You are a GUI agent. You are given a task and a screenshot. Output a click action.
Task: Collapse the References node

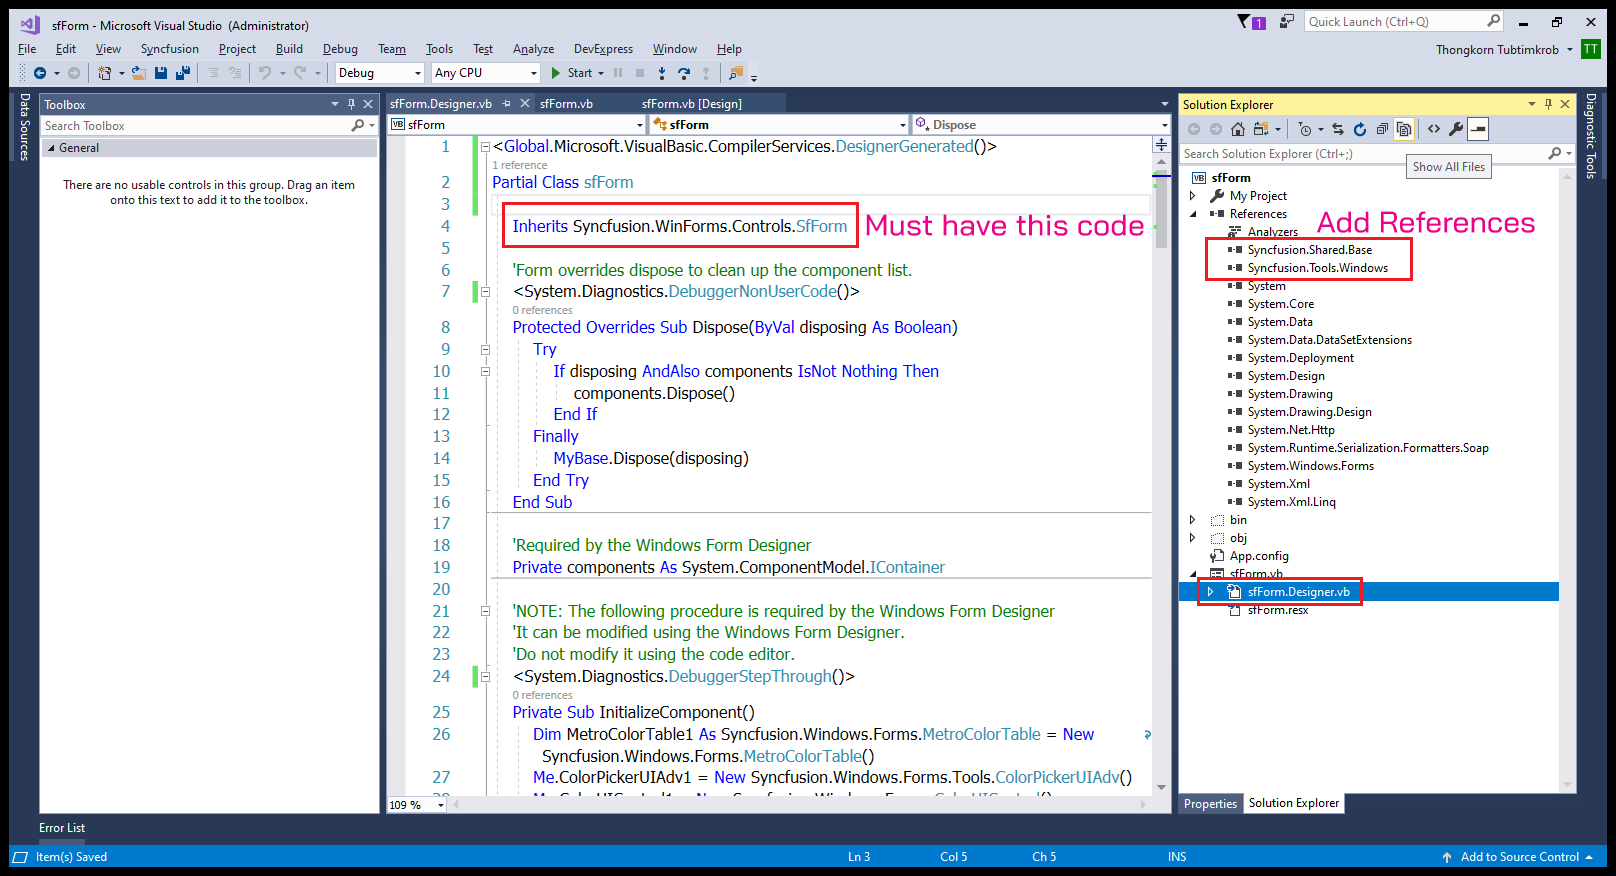[x=1192, y=214]
